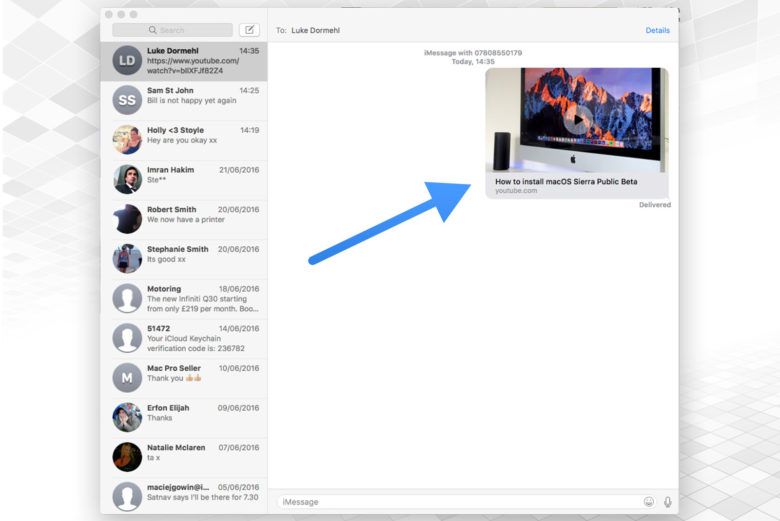The height and width of the screenshot is (521, 780).
Task: Click the microphone dictation icon
Action: coord(667,501)
